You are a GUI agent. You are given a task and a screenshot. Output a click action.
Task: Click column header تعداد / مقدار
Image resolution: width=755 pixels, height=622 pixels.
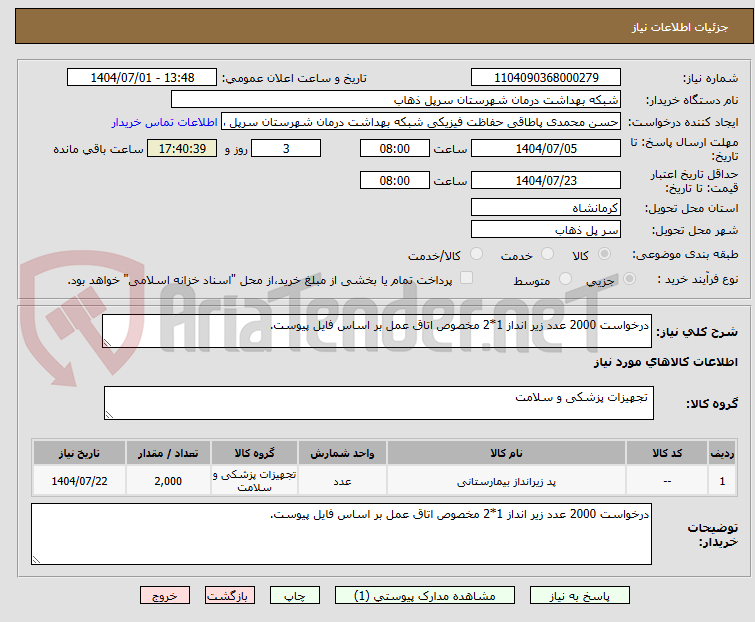(168, 453)
